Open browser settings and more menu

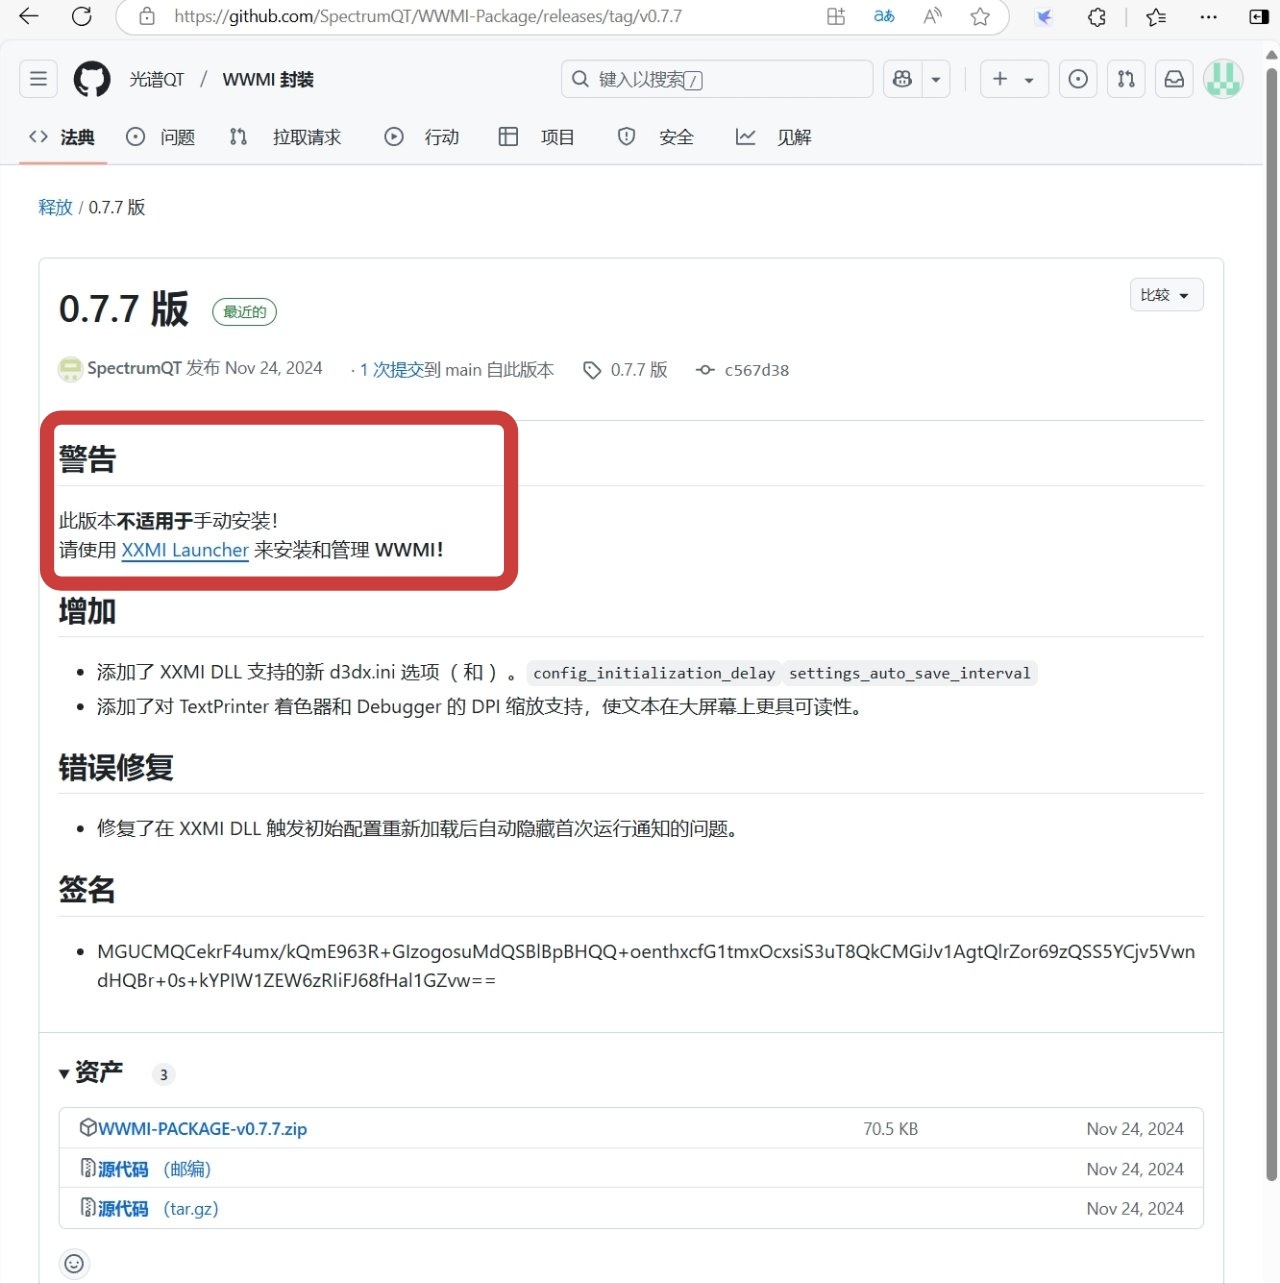click(x=1208, y=16)
